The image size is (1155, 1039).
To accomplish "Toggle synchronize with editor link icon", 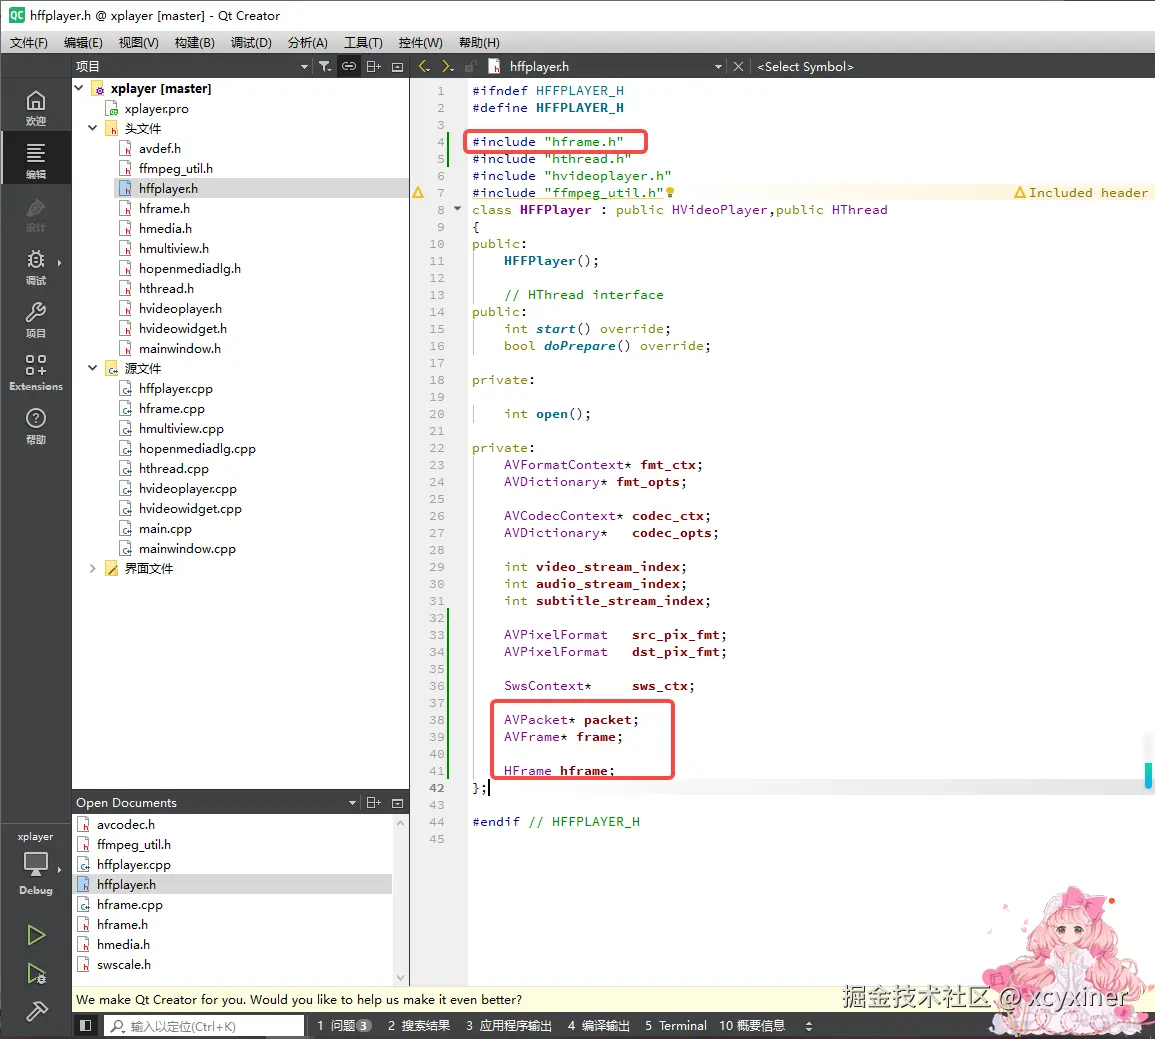I will tap(349, 66).
